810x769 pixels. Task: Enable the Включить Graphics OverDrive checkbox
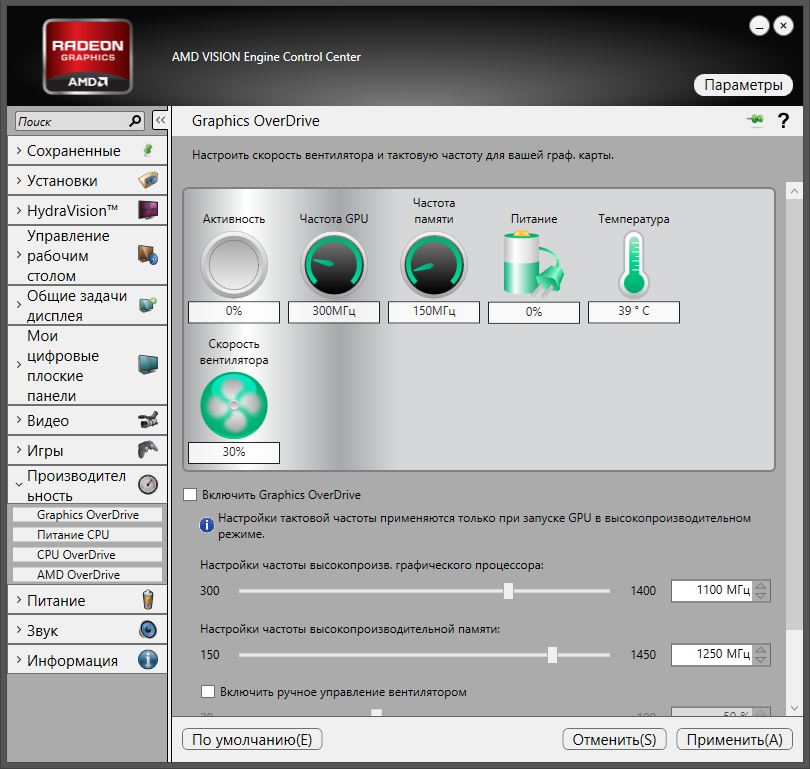190,495
